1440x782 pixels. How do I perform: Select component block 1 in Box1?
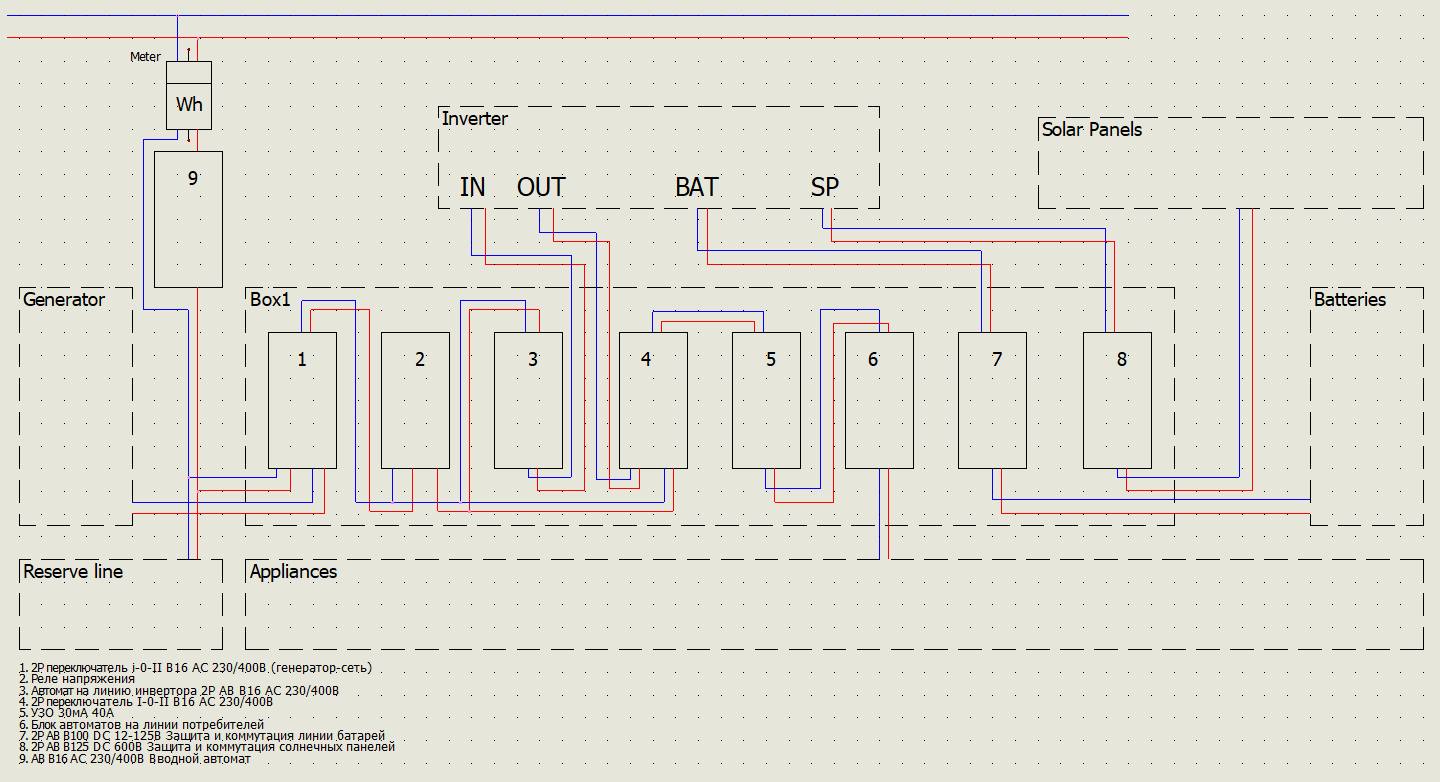coord(302,400)
